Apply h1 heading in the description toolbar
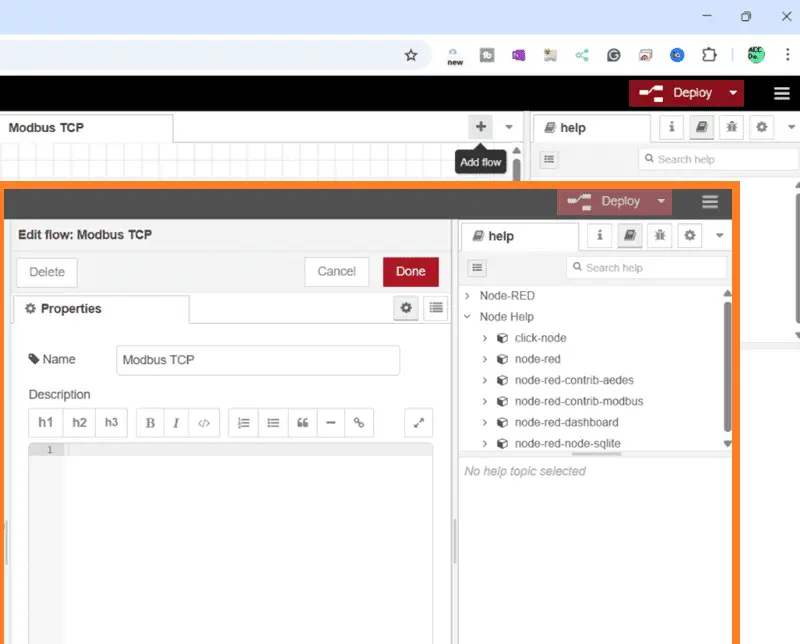This screenshot has height=644, width=800. pyautogui.click(x=45, y=423)
